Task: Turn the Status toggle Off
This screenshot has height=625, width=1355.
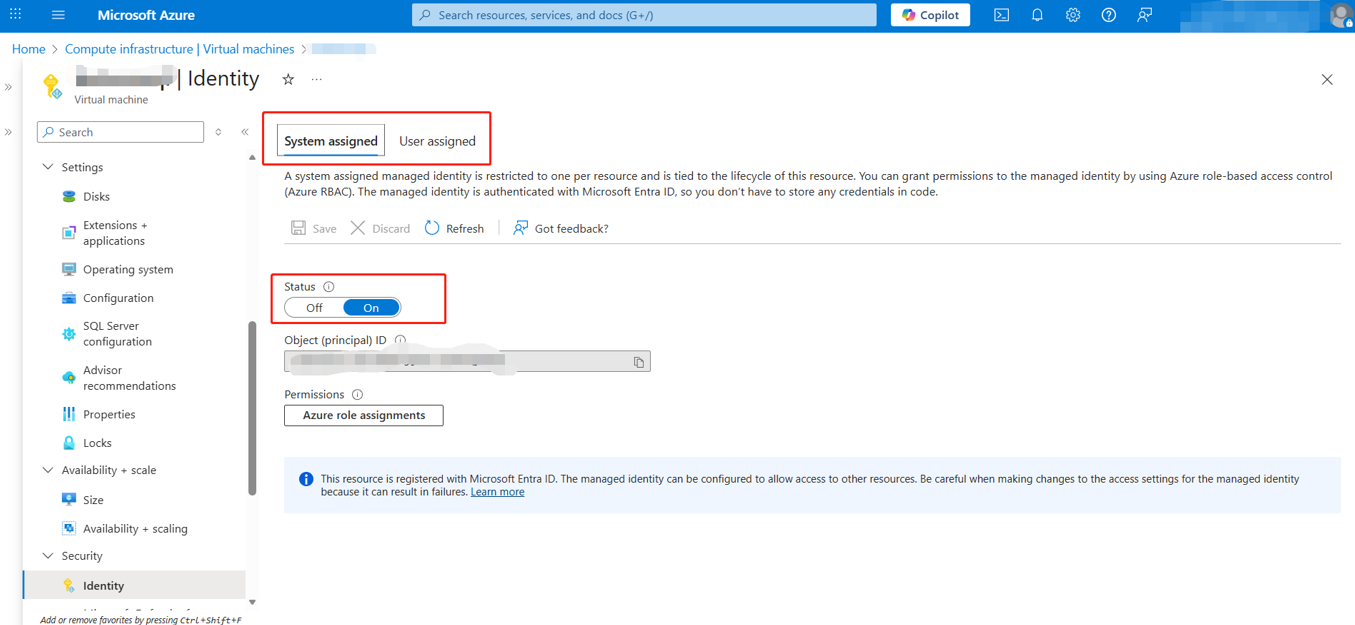Action: (x=314, y=308)
